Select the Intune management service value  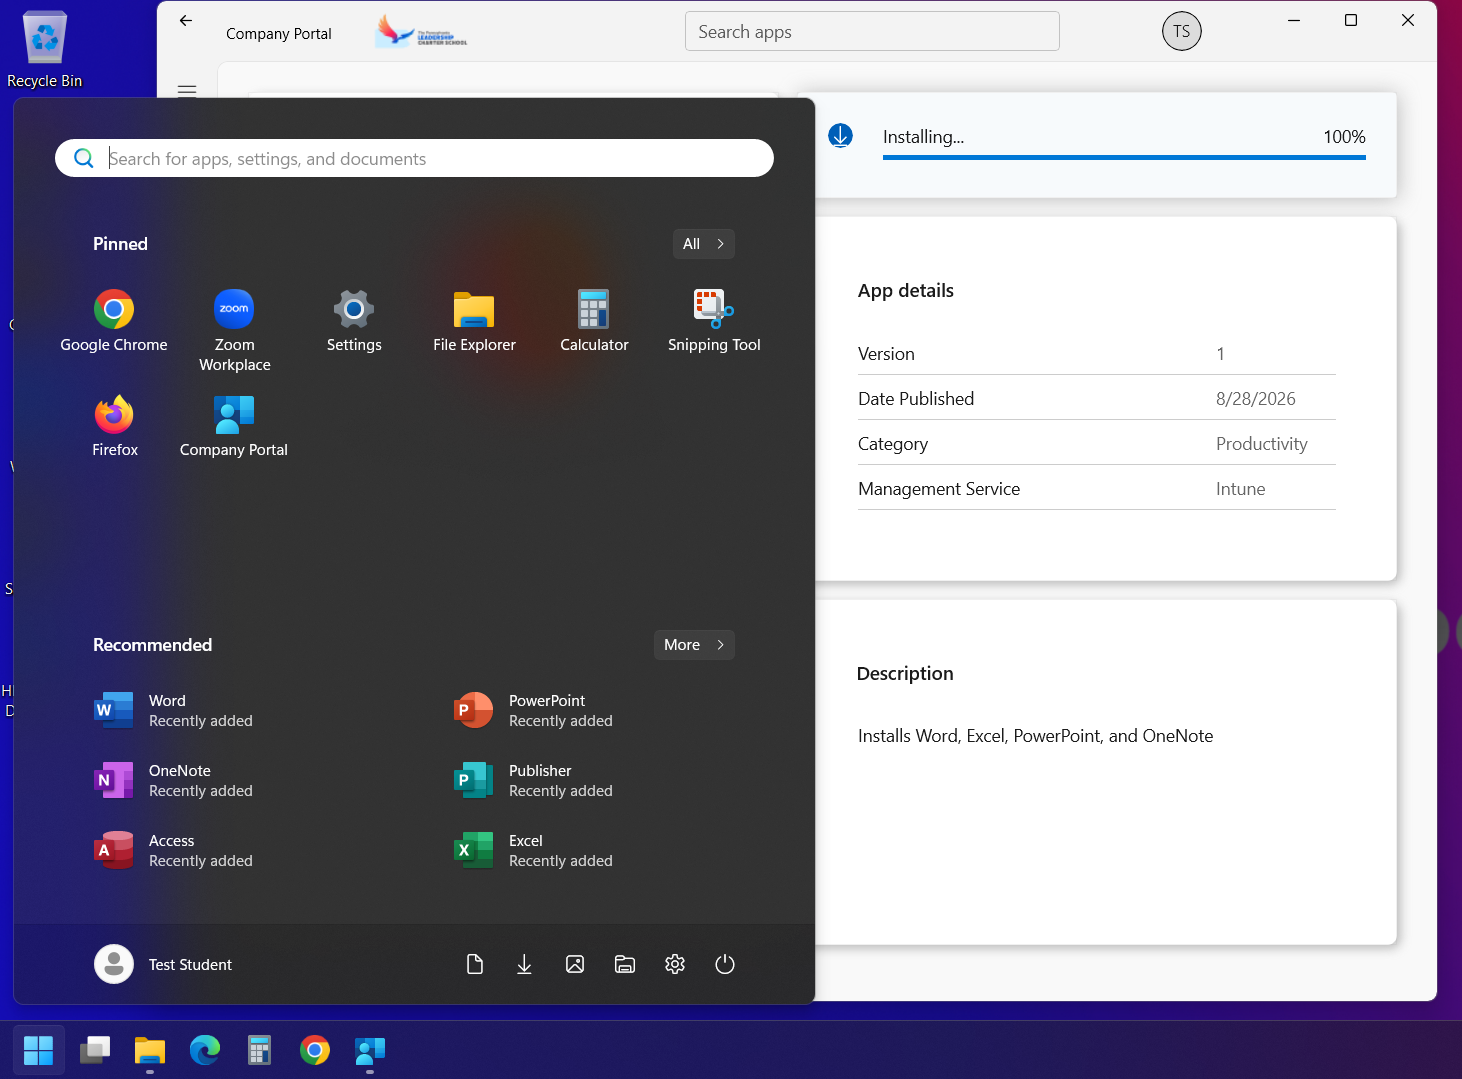(1241, 489)
